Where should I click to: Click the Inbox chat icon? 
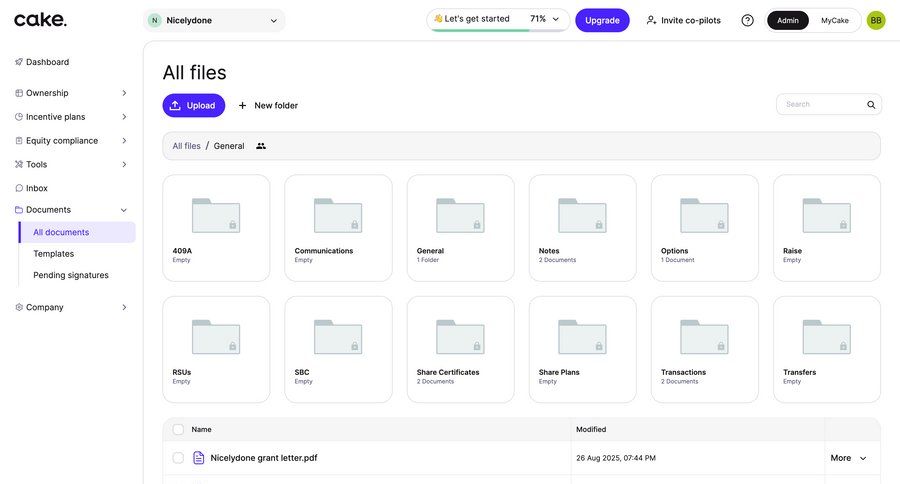[x=19, y=188]
